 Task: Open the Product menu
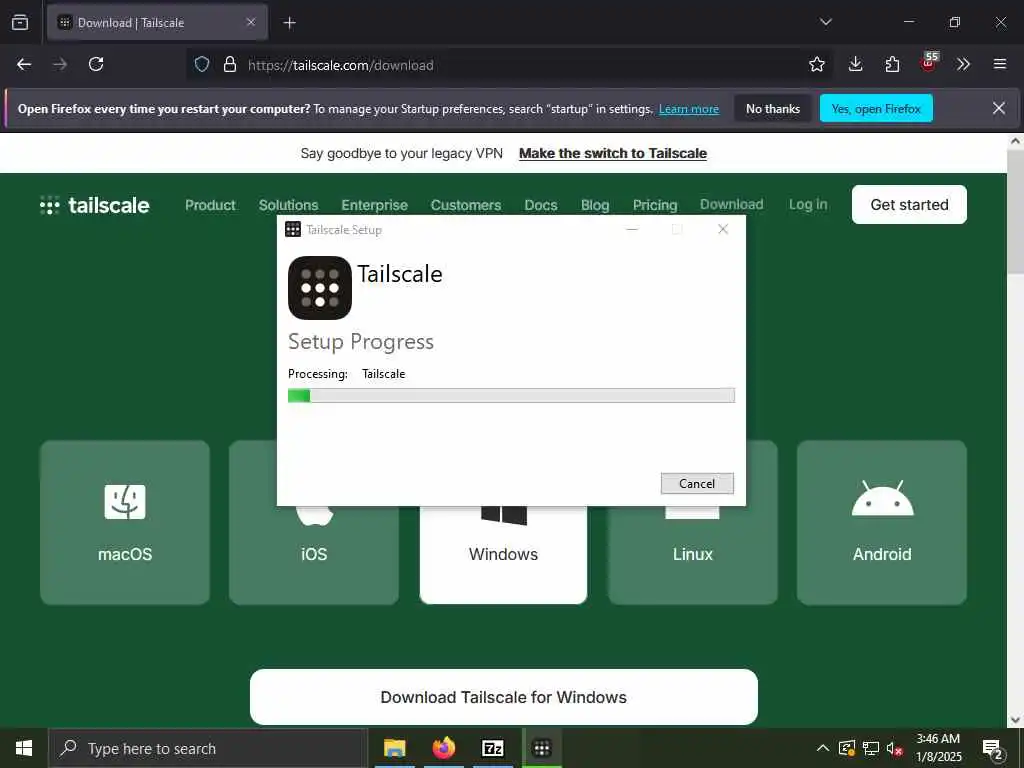coord(210,205)
